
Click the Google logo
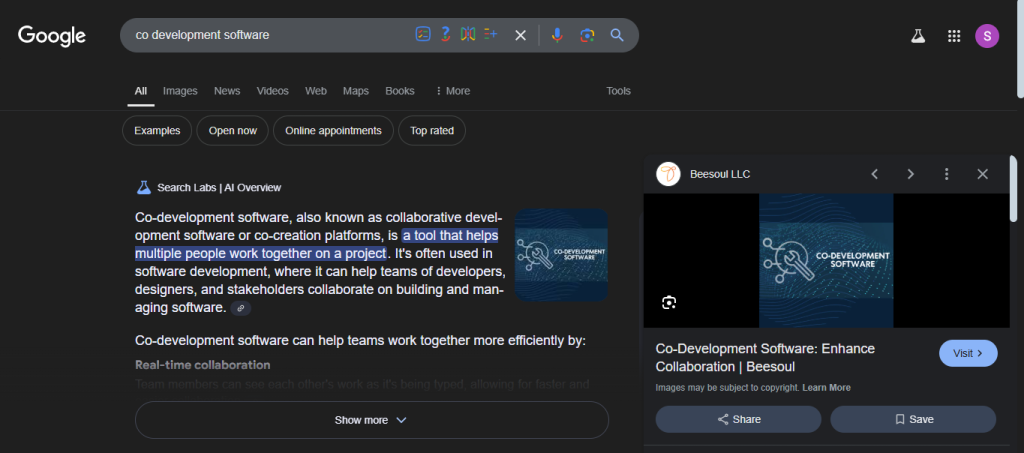point(52,36)
